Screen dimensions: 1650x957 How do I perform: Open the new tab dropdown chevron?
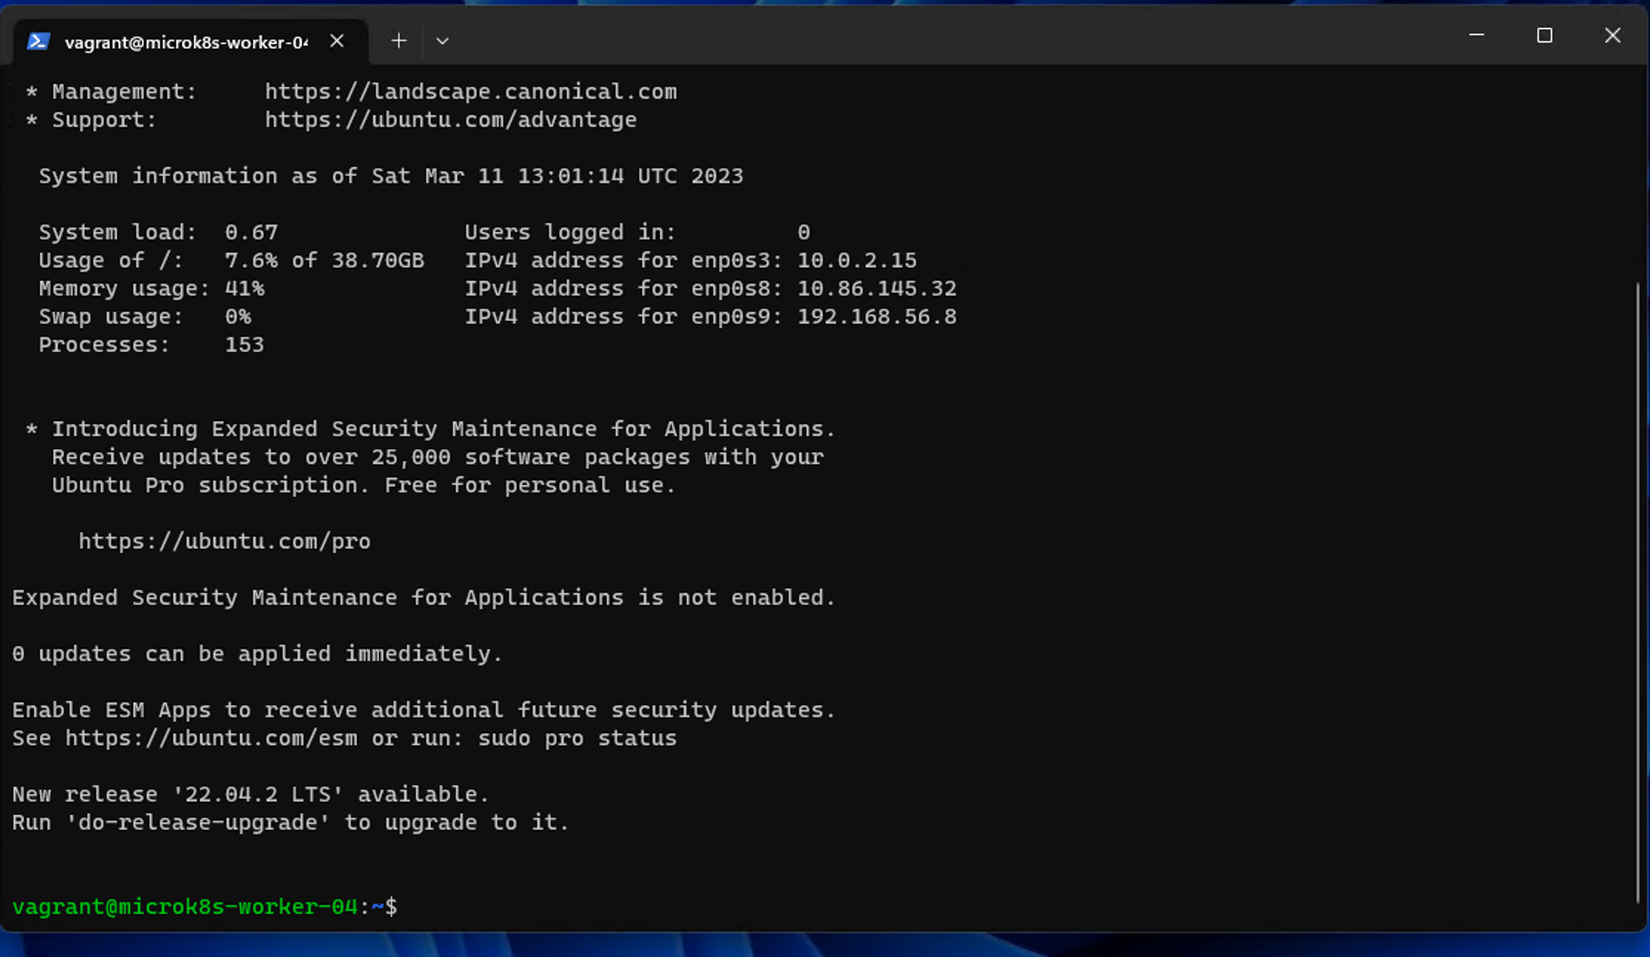tap(442, 41)
